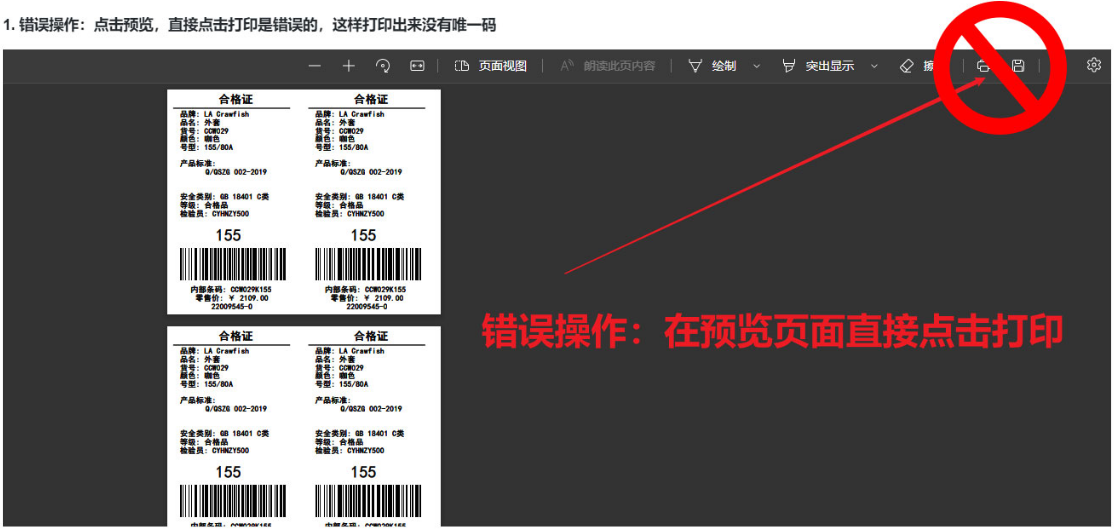This screenshot has height=530, width=1114.
Task: Click the barcode on the top-left label
Action: point(232,264)
